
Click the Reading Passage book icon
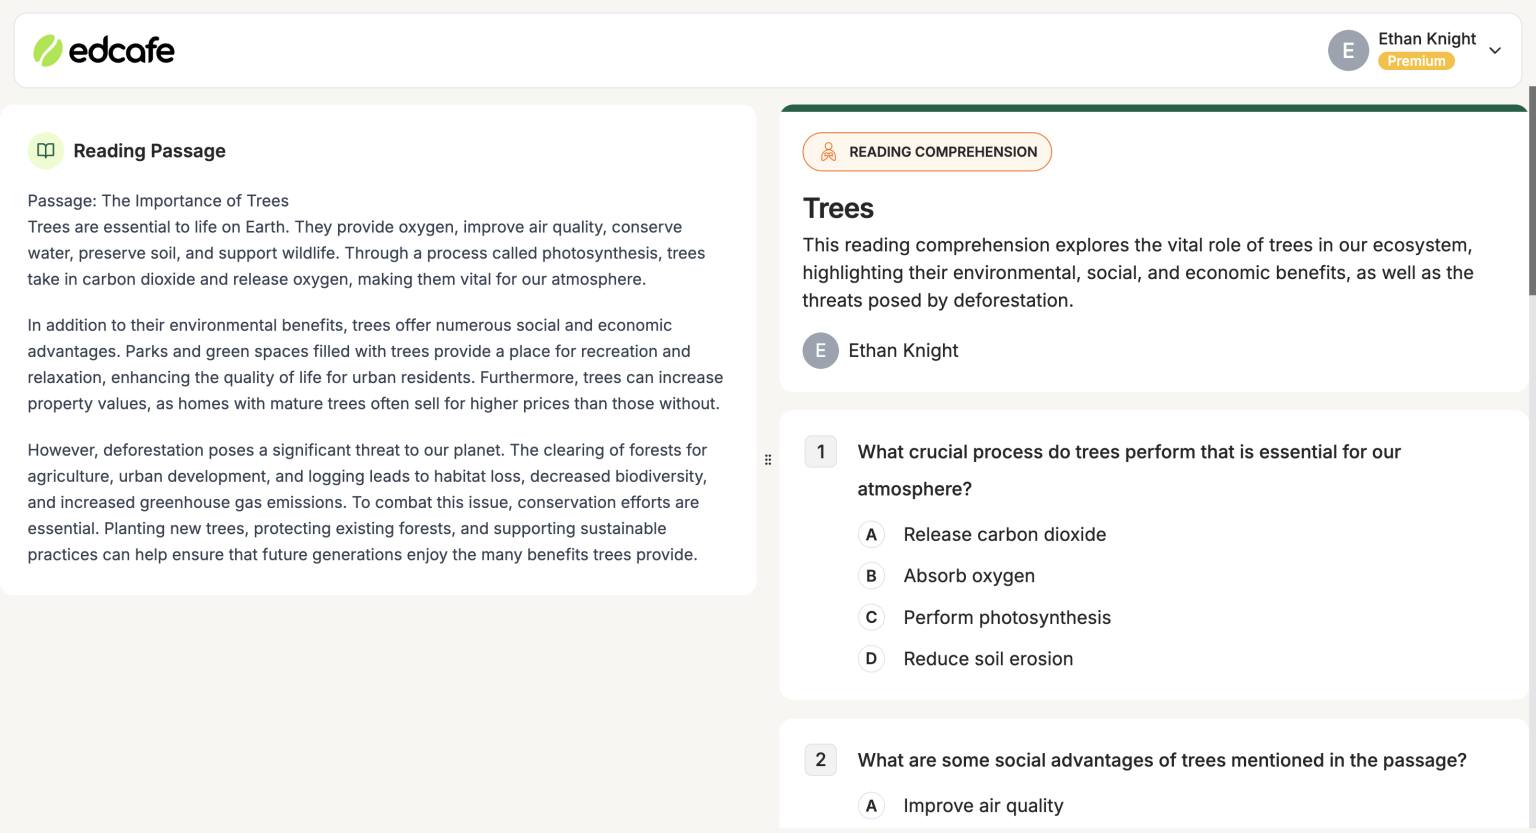(x=45, y=149)
